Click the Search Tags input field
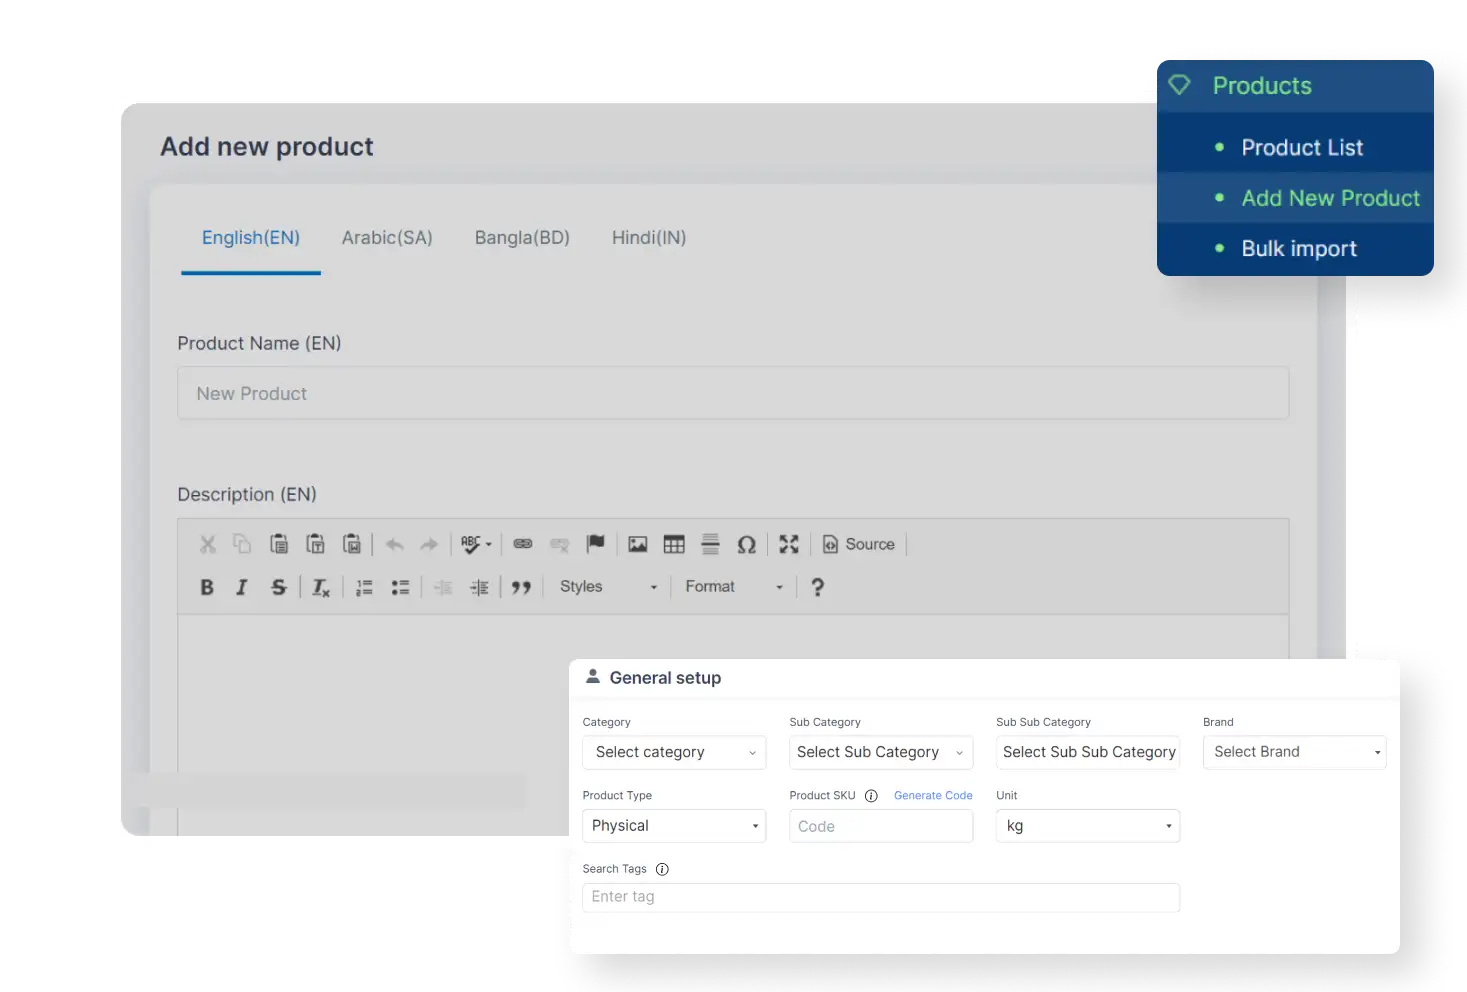This screenshot has width=1467, height=992. point(880,897)
